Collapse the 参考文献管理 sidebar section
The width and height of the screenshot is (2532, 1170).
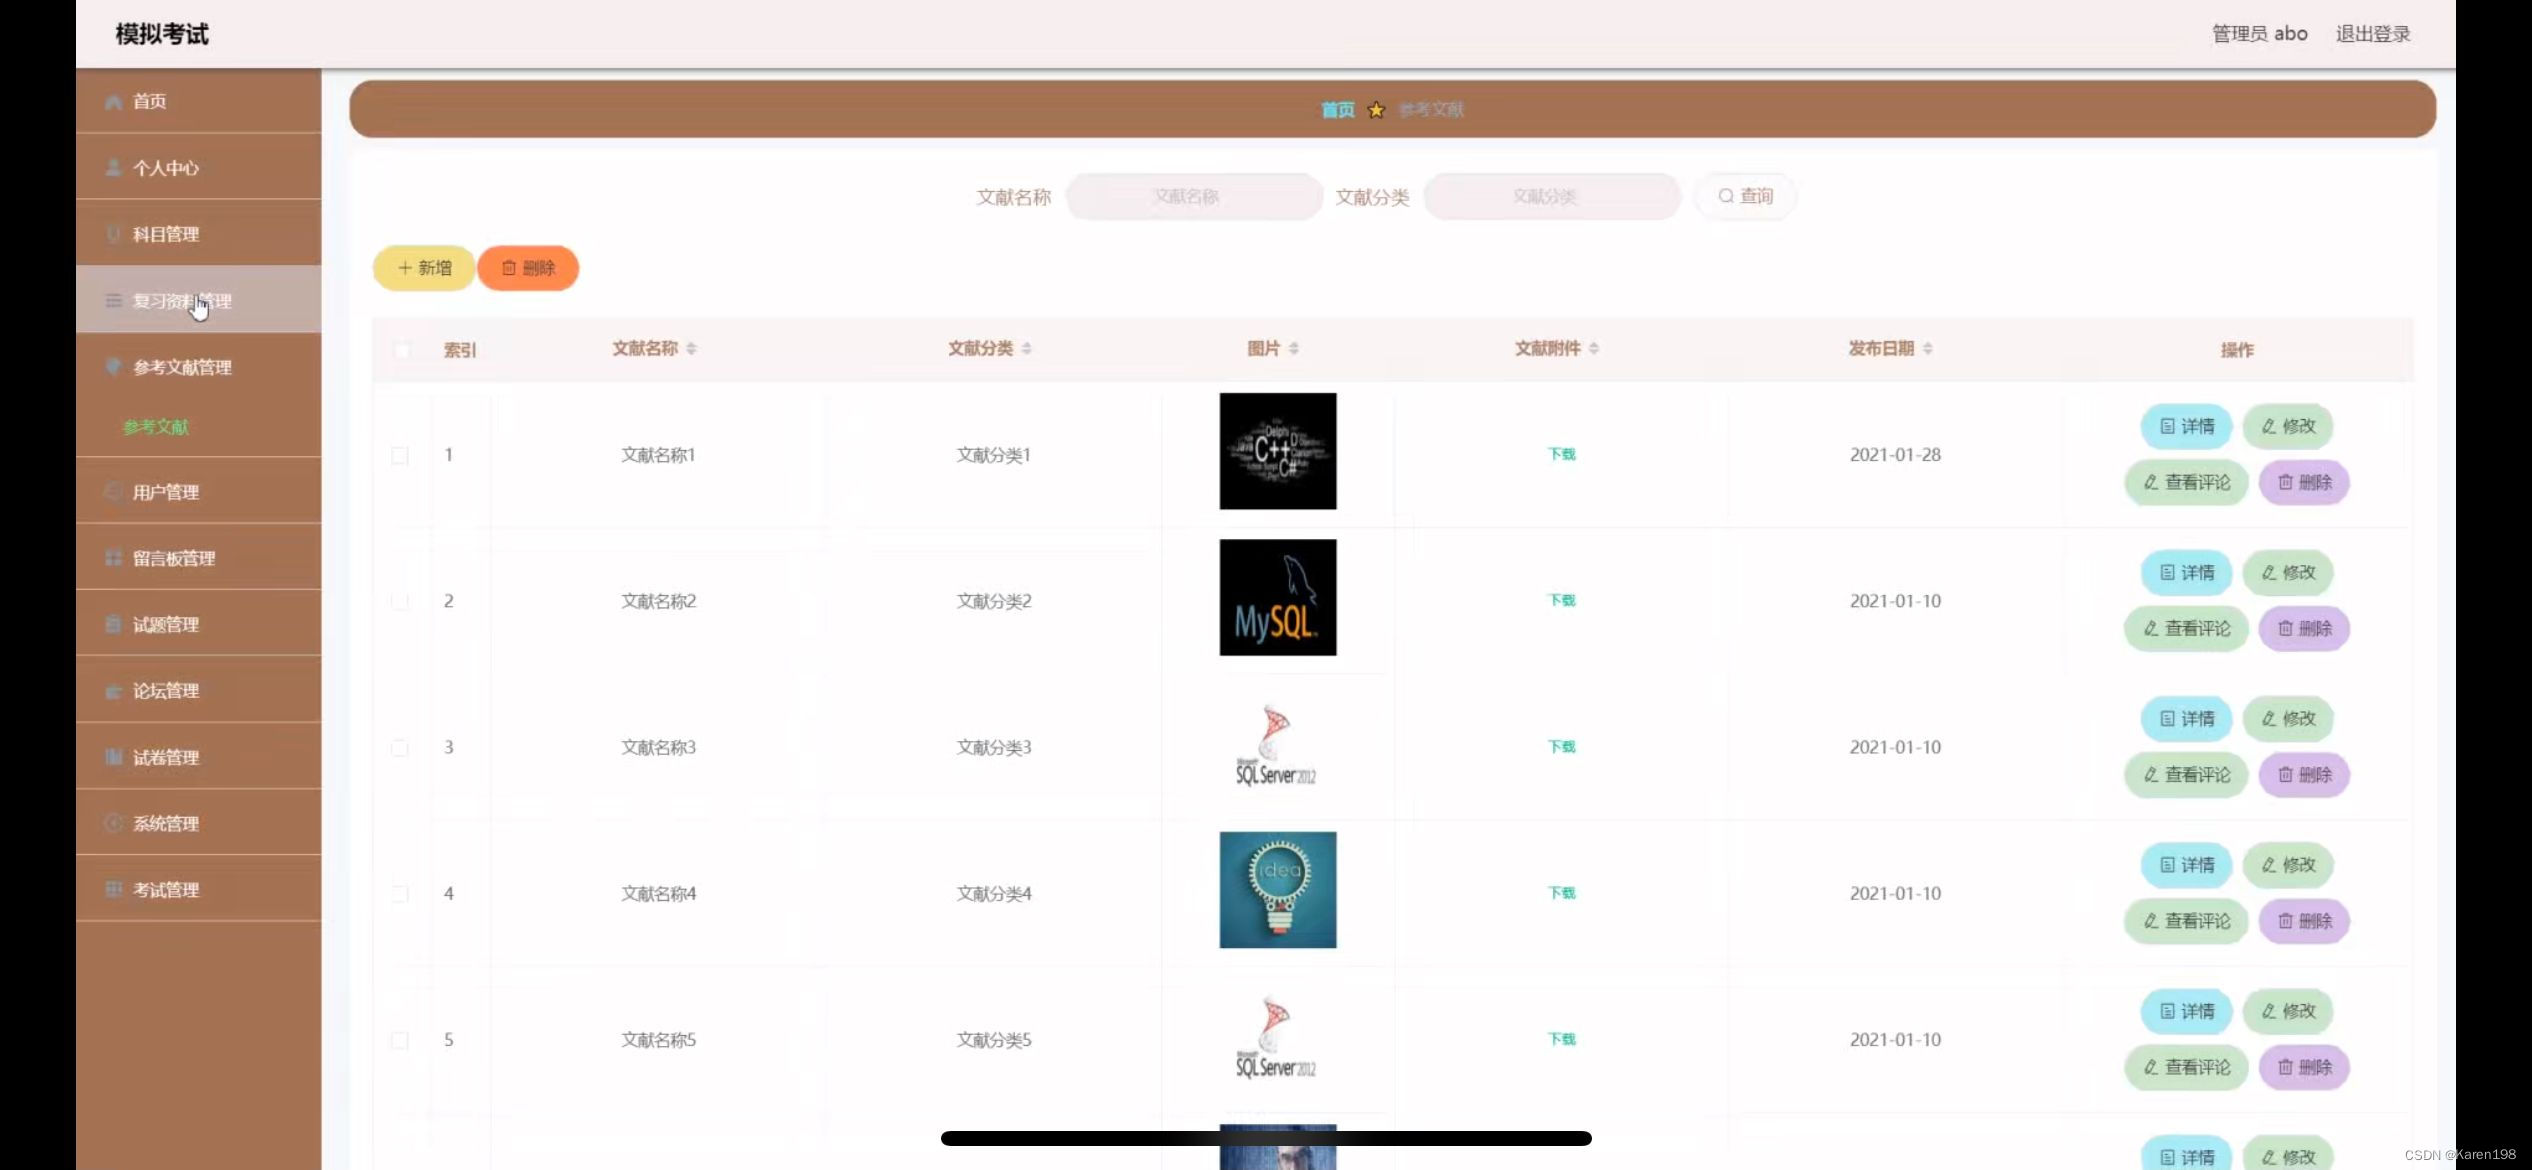(x=198, y=366)
